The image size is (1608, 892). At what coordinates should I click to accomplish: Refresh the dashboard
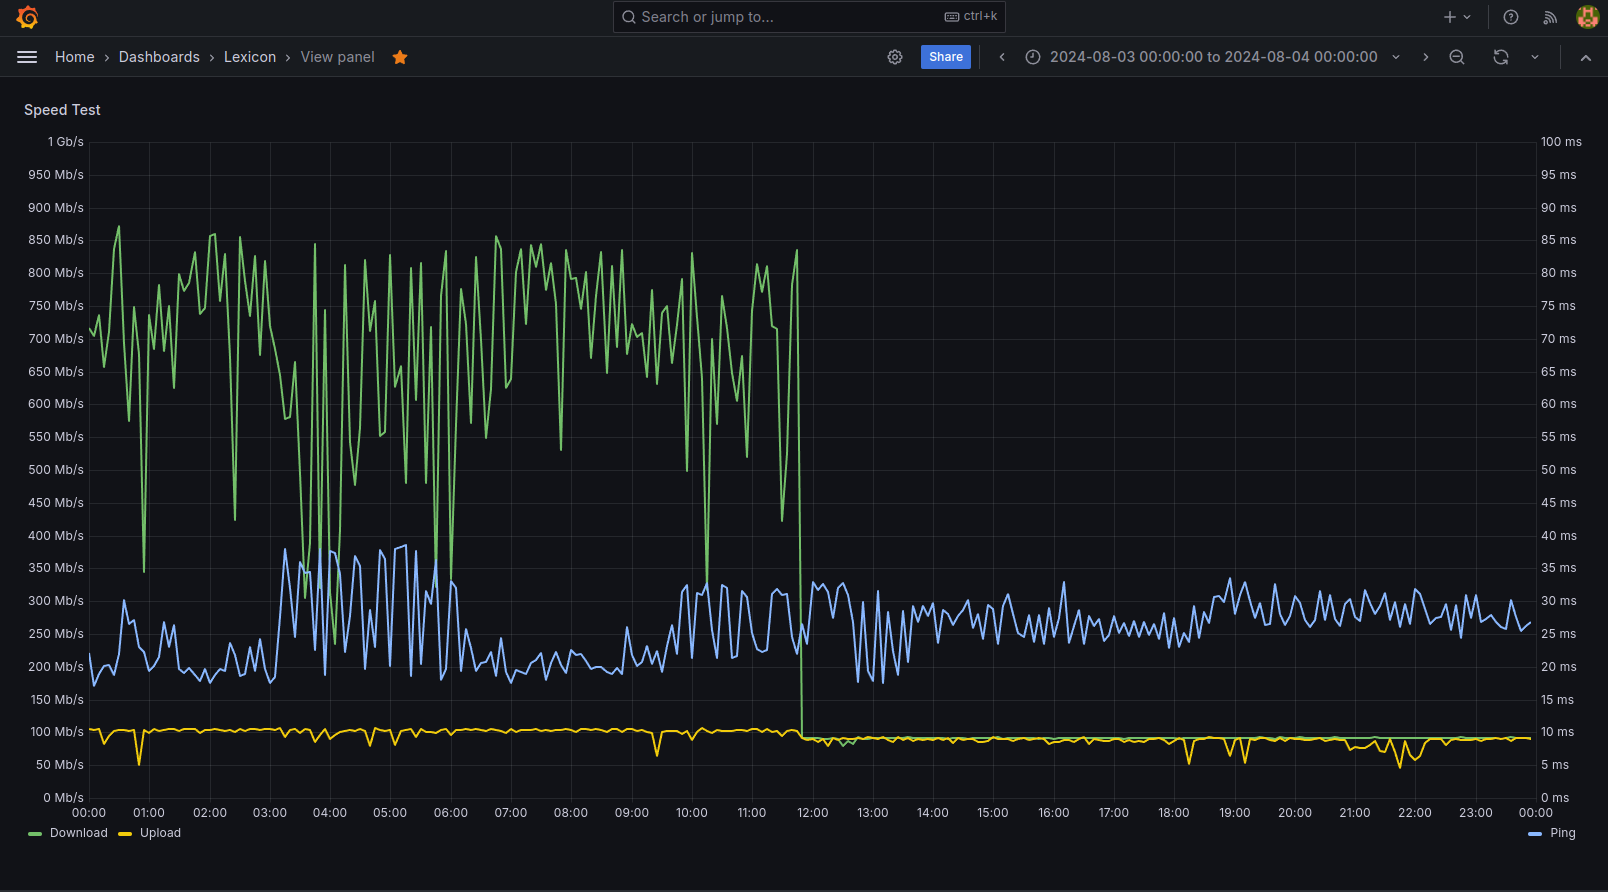click(1501, 57)
